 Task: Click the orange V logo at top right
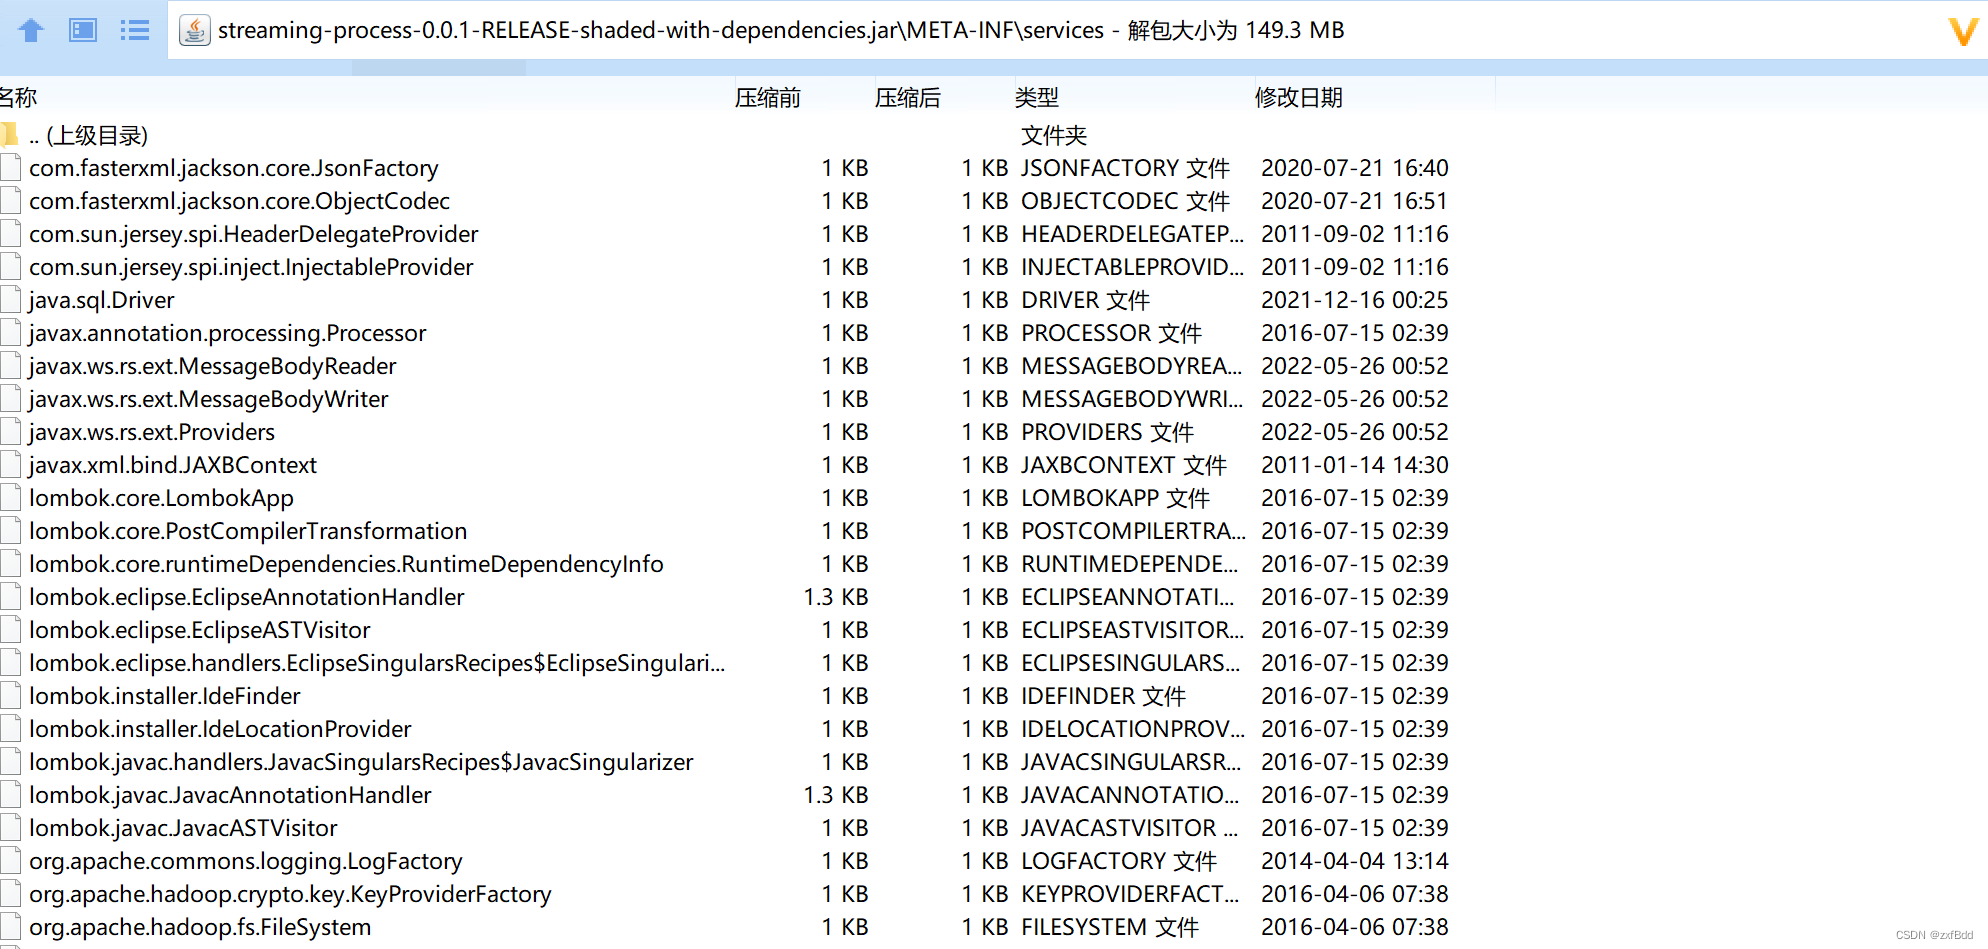[x=1962, y=30]
